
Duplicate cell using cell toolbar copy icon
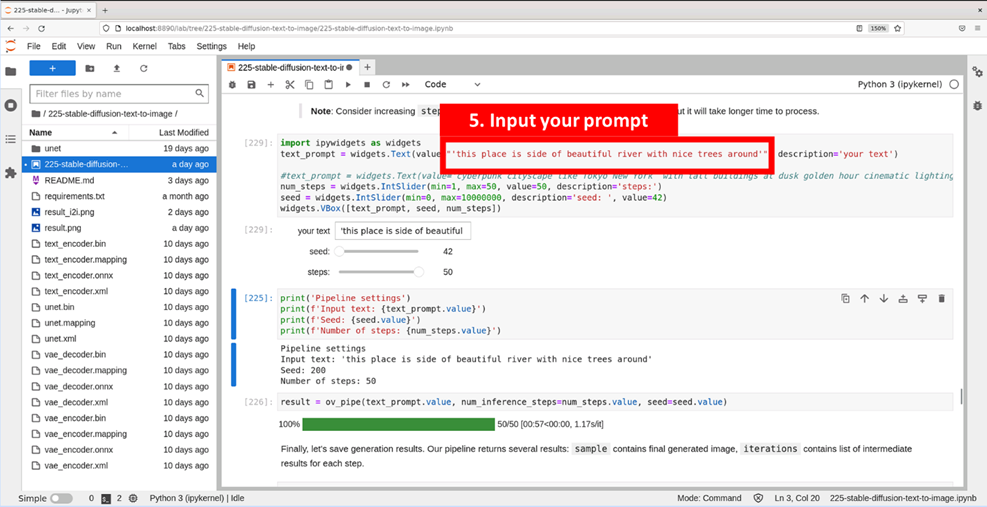click(845, 299)
